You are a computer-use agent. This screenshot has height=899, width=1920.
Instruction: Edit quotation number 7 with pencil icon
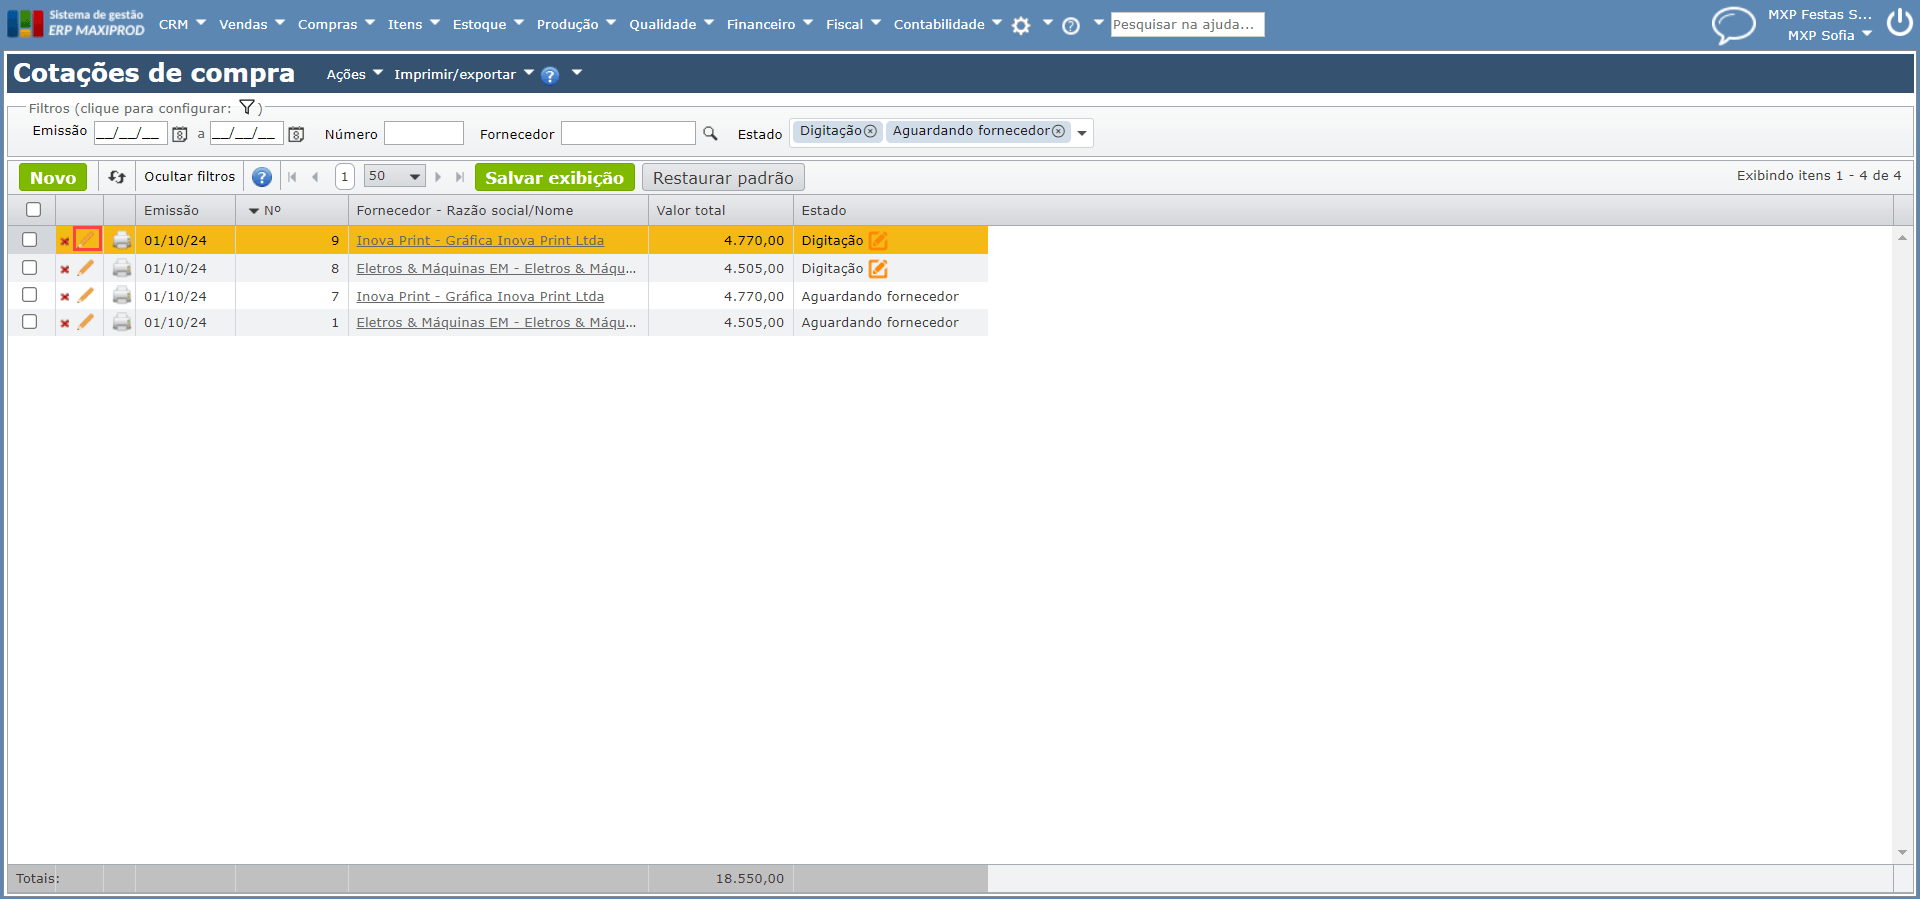click(86, 296)
